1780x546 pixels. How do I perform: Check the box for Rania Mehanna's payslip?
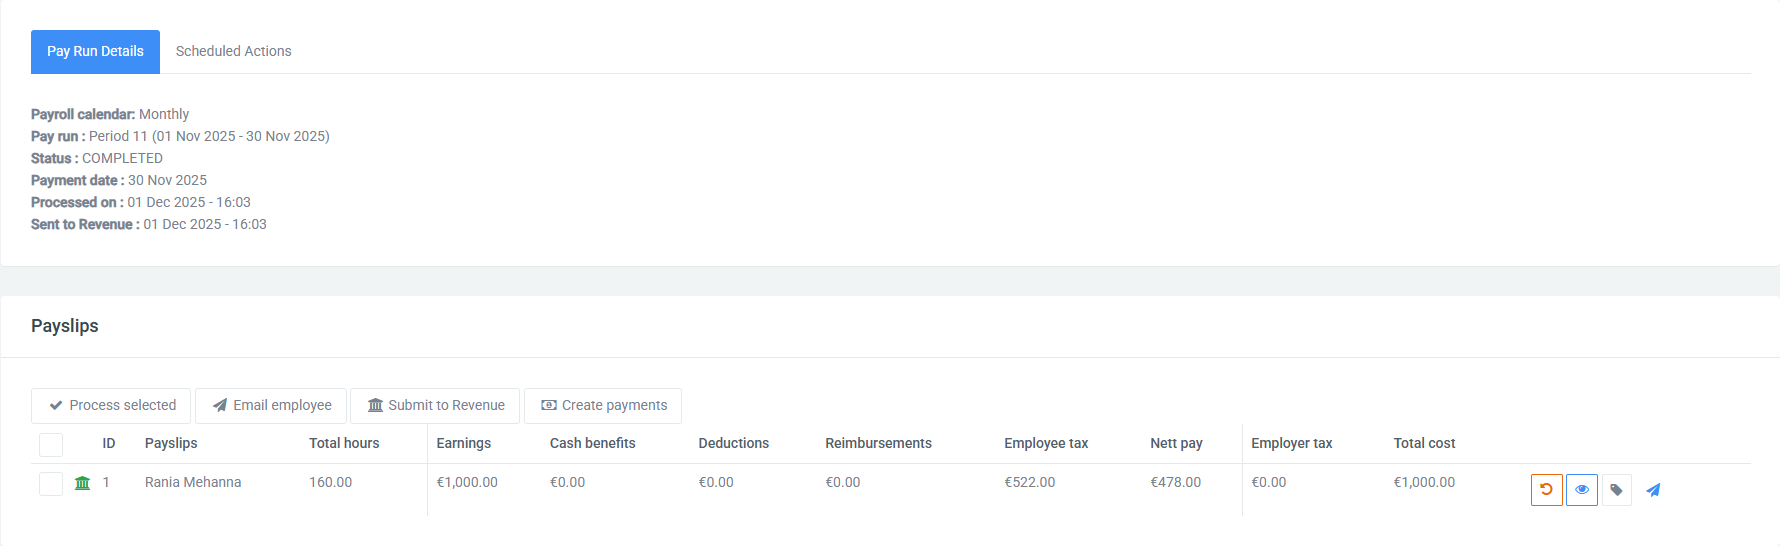51,484
